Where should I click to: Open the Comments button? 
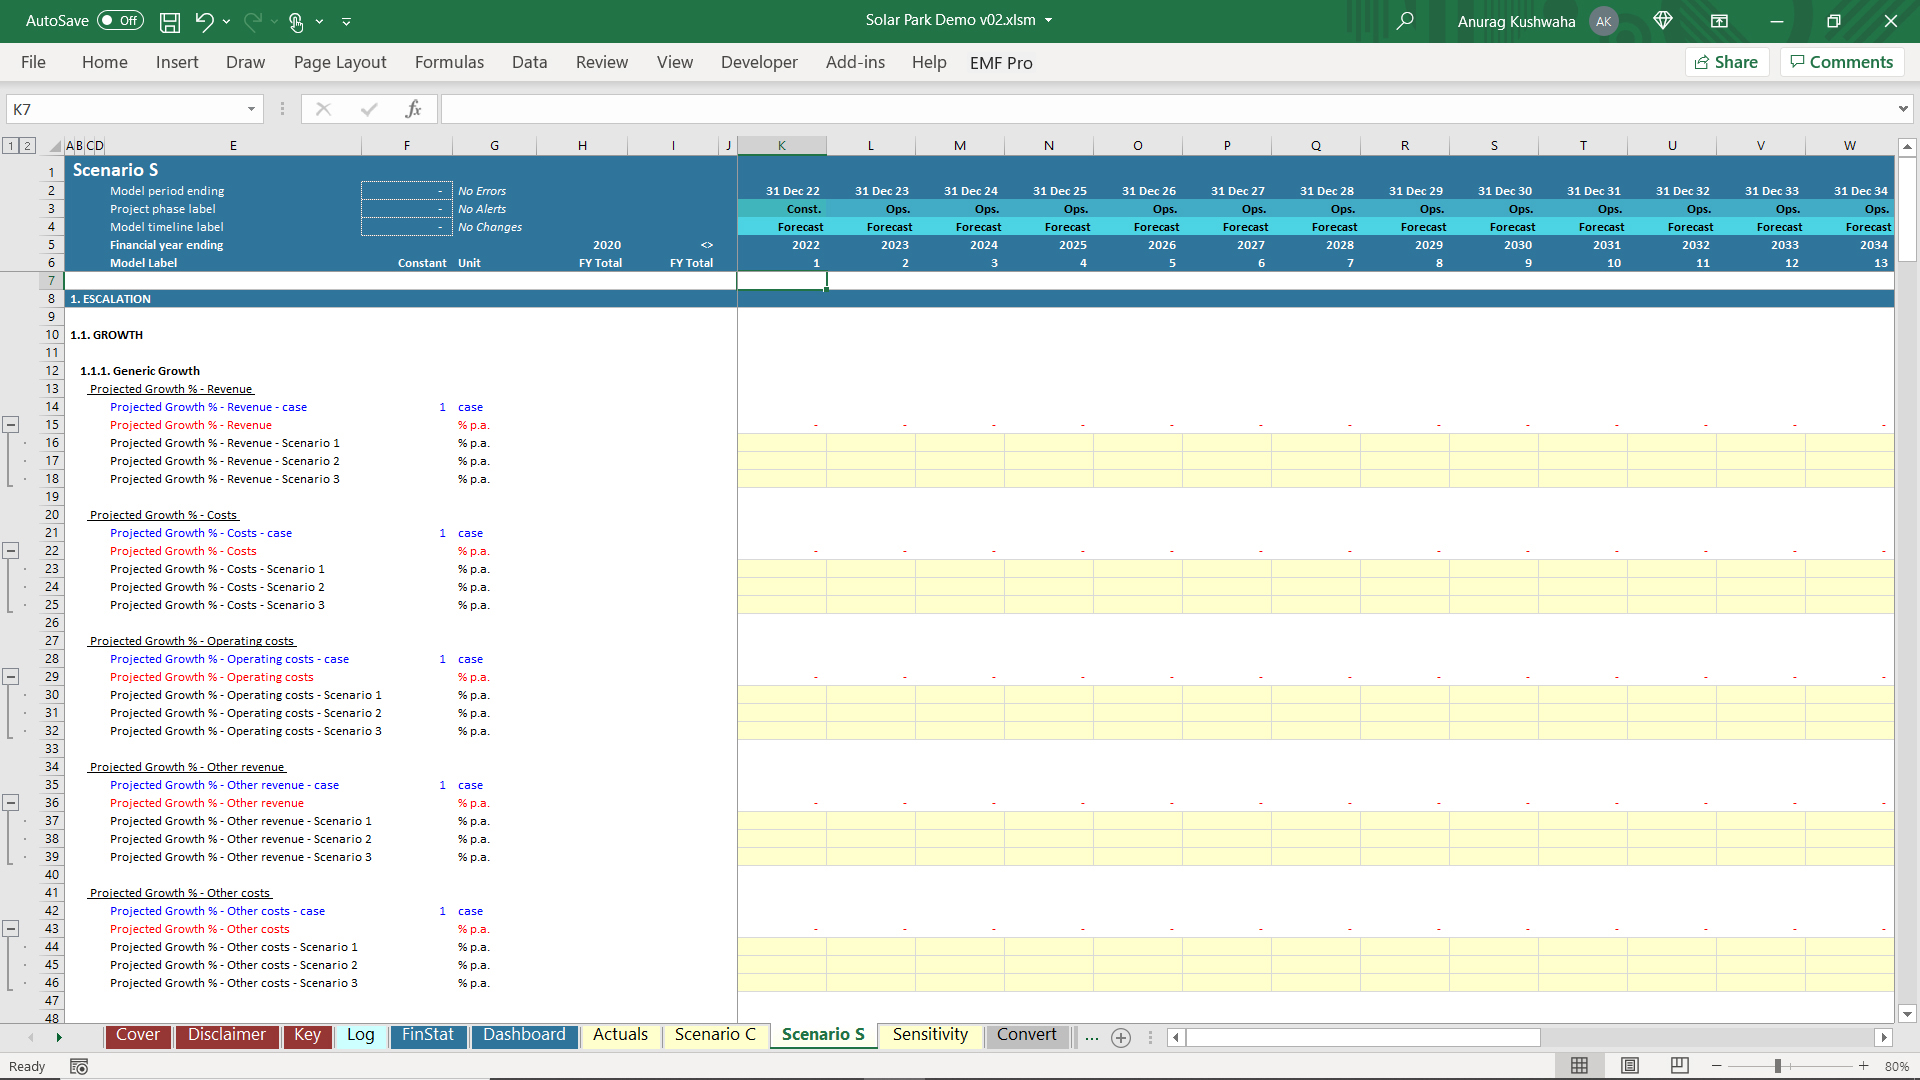click(1841, 62)
